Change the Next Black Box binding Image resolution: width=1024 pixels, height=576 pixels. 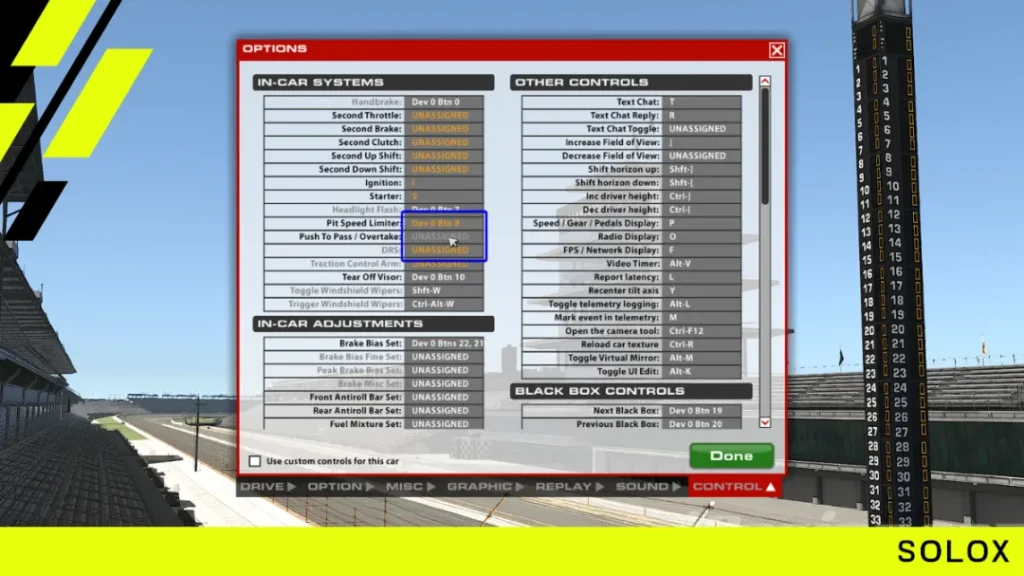[702, 411]
